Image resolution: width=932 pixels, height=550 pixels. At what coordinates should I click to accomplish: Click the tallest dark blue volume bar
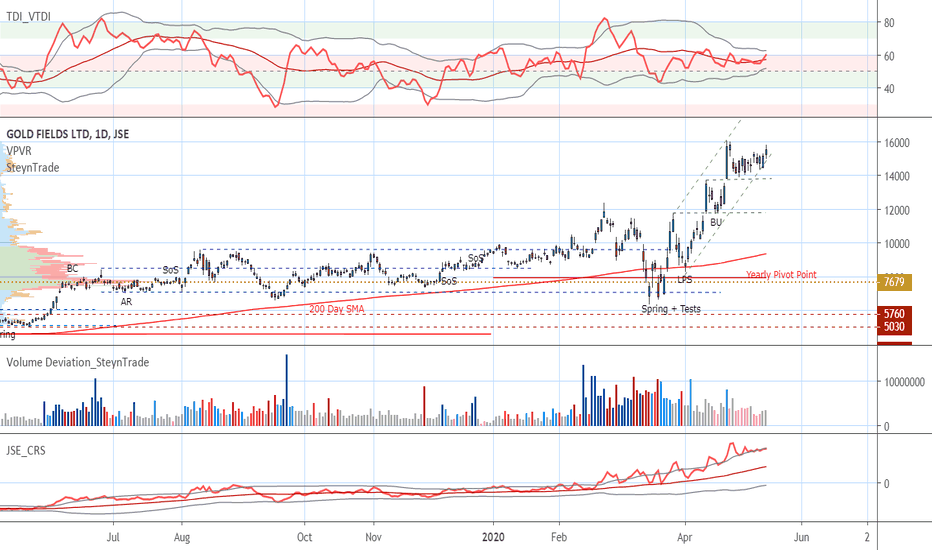click(286, 389)
